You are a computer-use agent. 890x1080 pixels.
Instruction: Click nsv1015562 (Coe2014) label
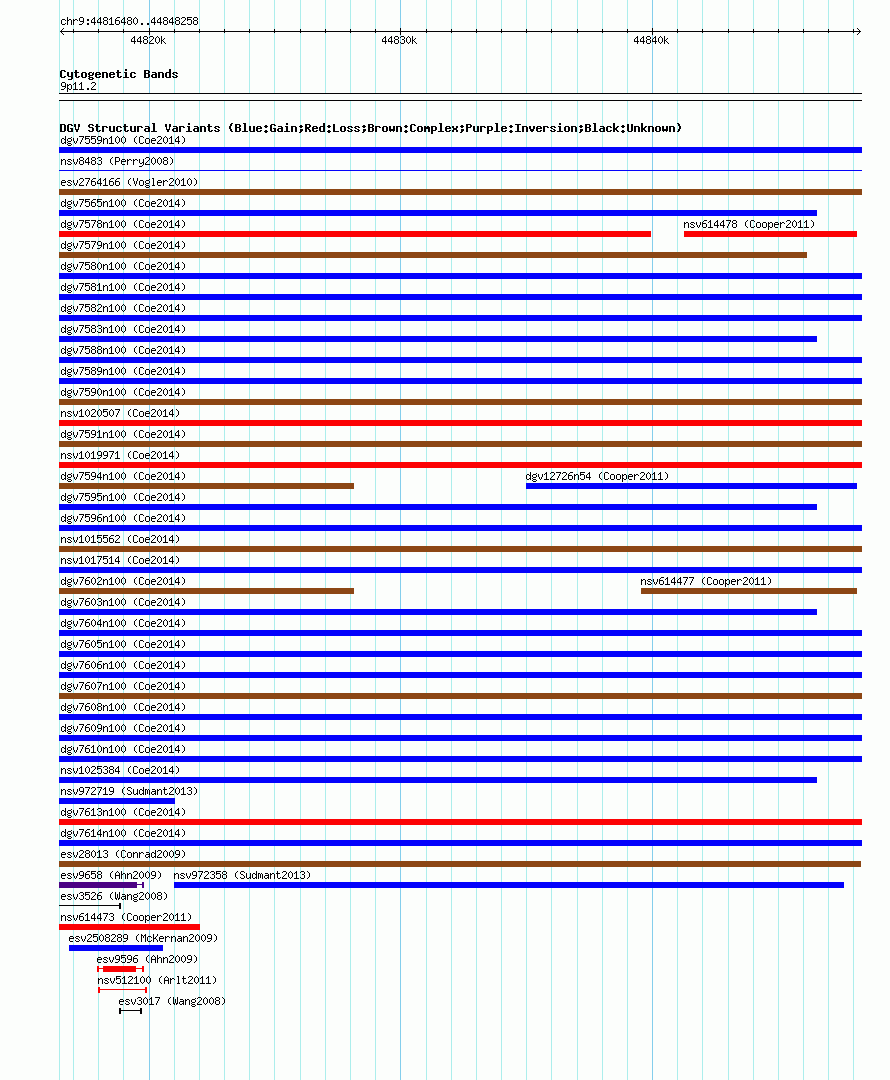(120, 539)
